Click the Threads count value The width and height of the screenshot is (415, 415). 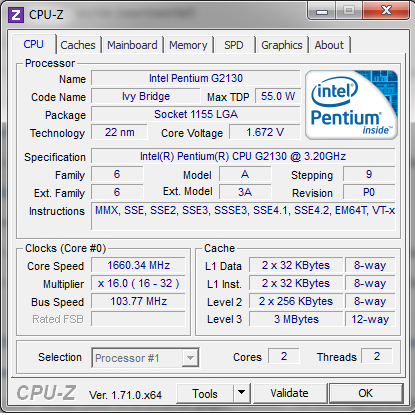pyautogui.click(x=377, y=356)
